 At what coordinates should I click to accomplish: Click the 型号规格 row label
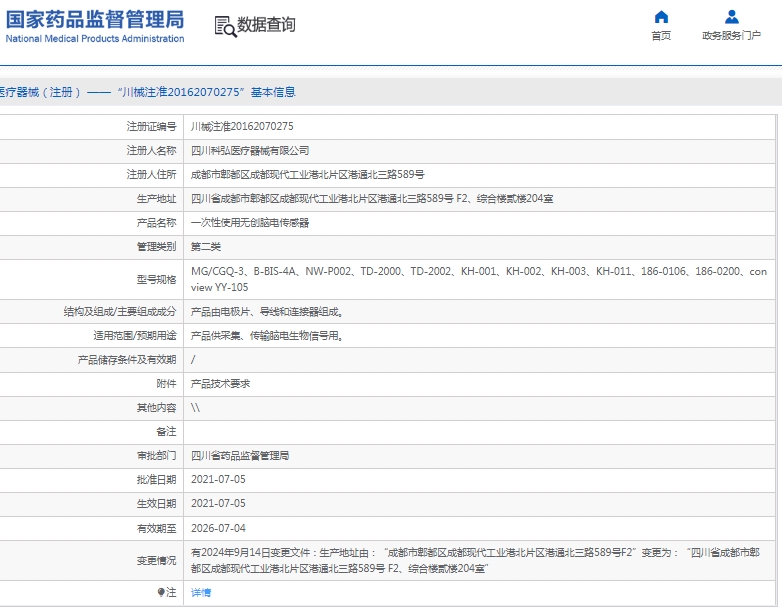click(x=157, y=279)
